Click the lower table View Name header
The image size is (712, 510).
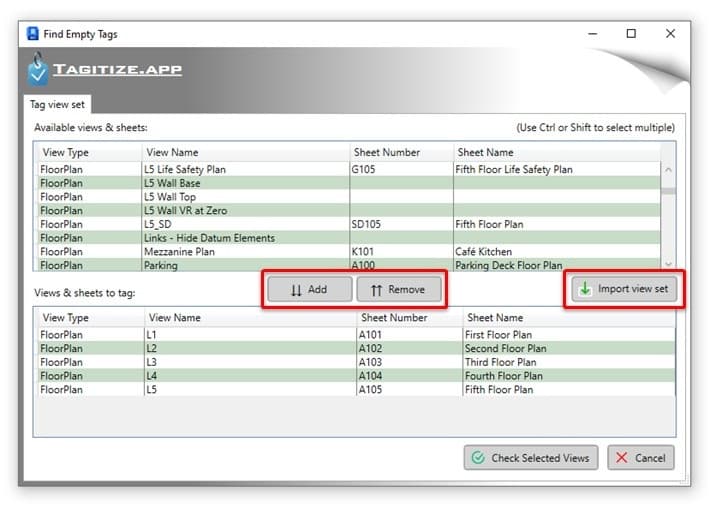click(250, 317)
